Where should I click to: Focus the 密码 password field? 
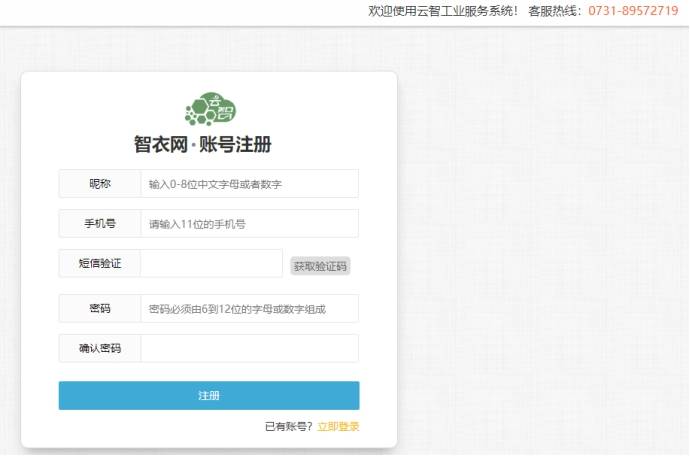coord(250,309)
